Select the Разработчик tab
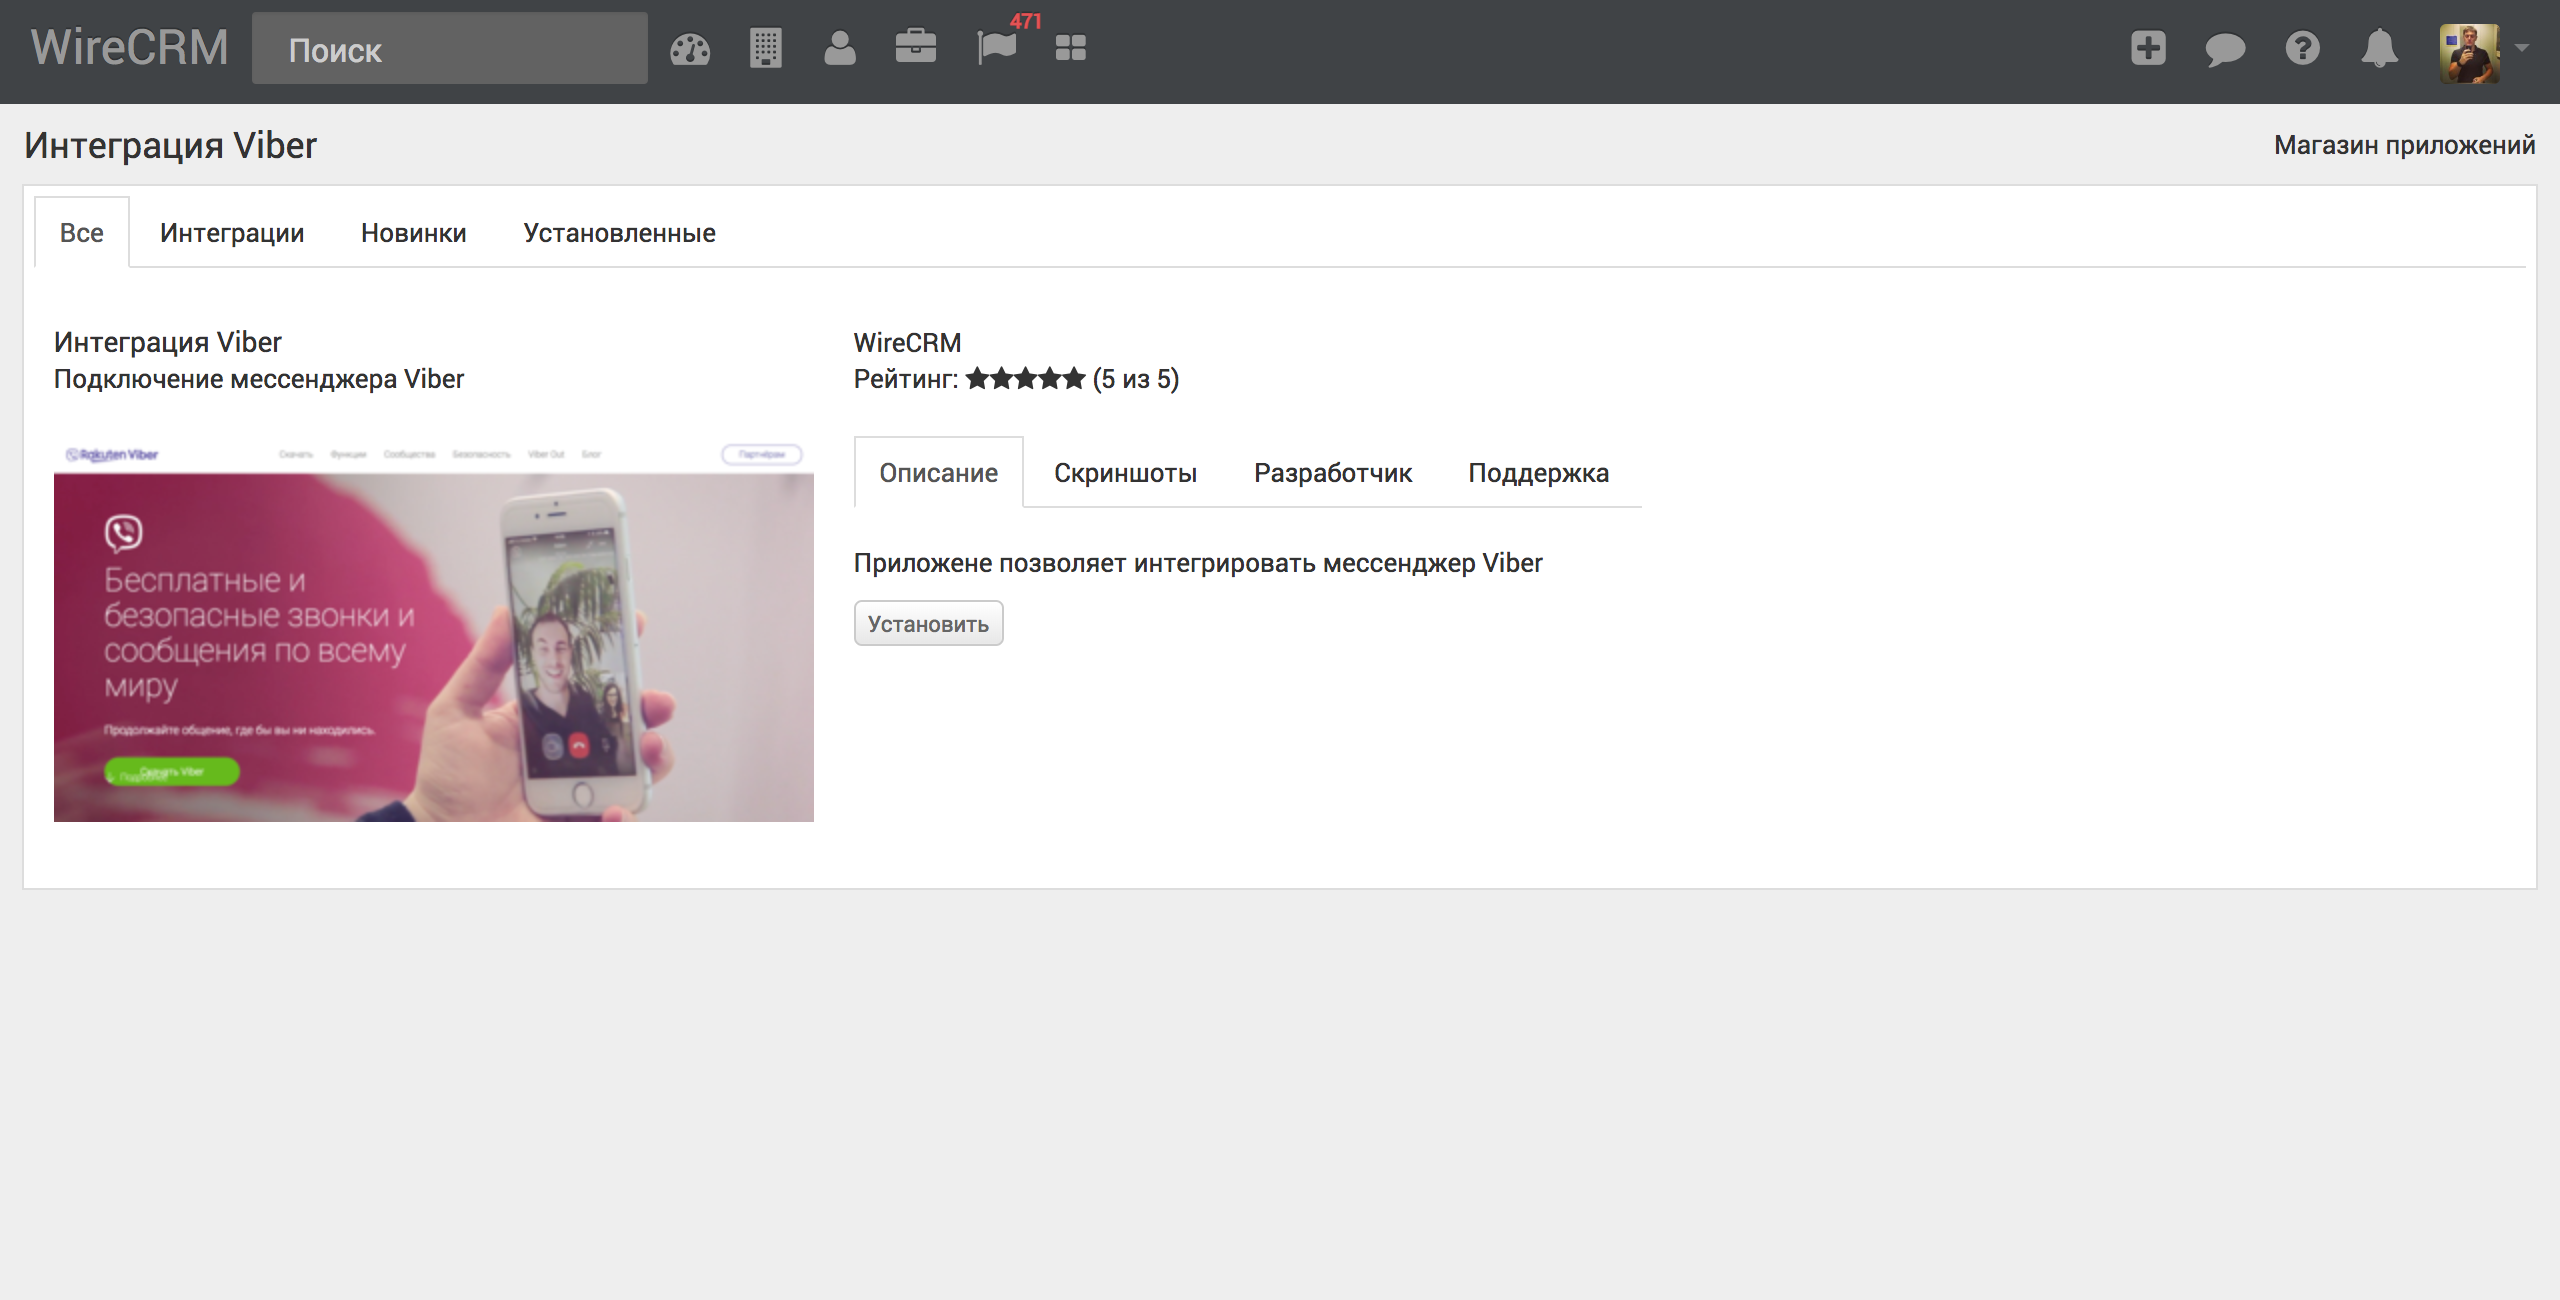The width and height of the screenshot is (2560, 1300). tap(1333, 472)
